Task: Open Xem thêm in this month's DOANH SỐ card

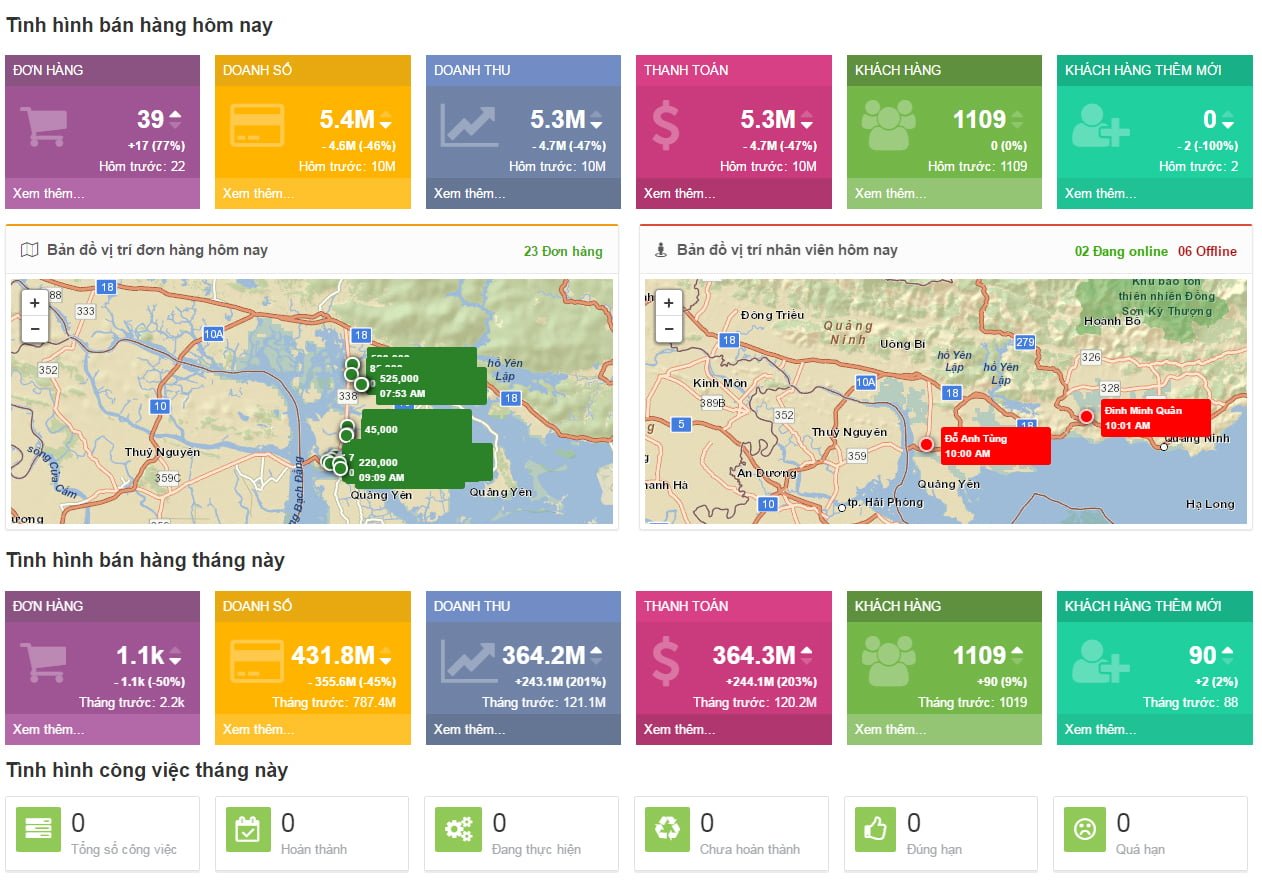Action: tap(259, 729)
